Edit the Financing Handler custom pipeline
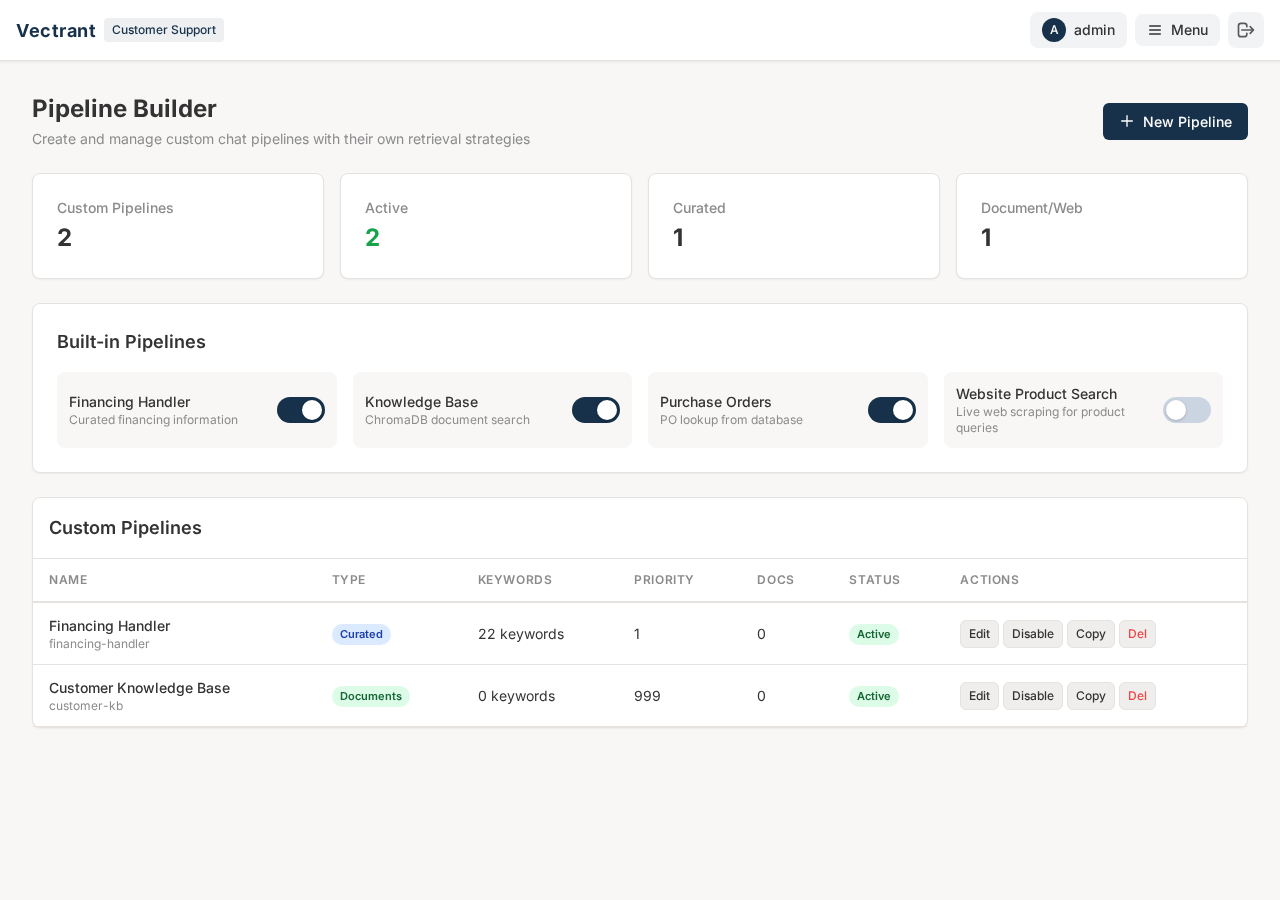Image resolution: width=1280 pixels, height=900 pixels. click(x=978, y=634)
